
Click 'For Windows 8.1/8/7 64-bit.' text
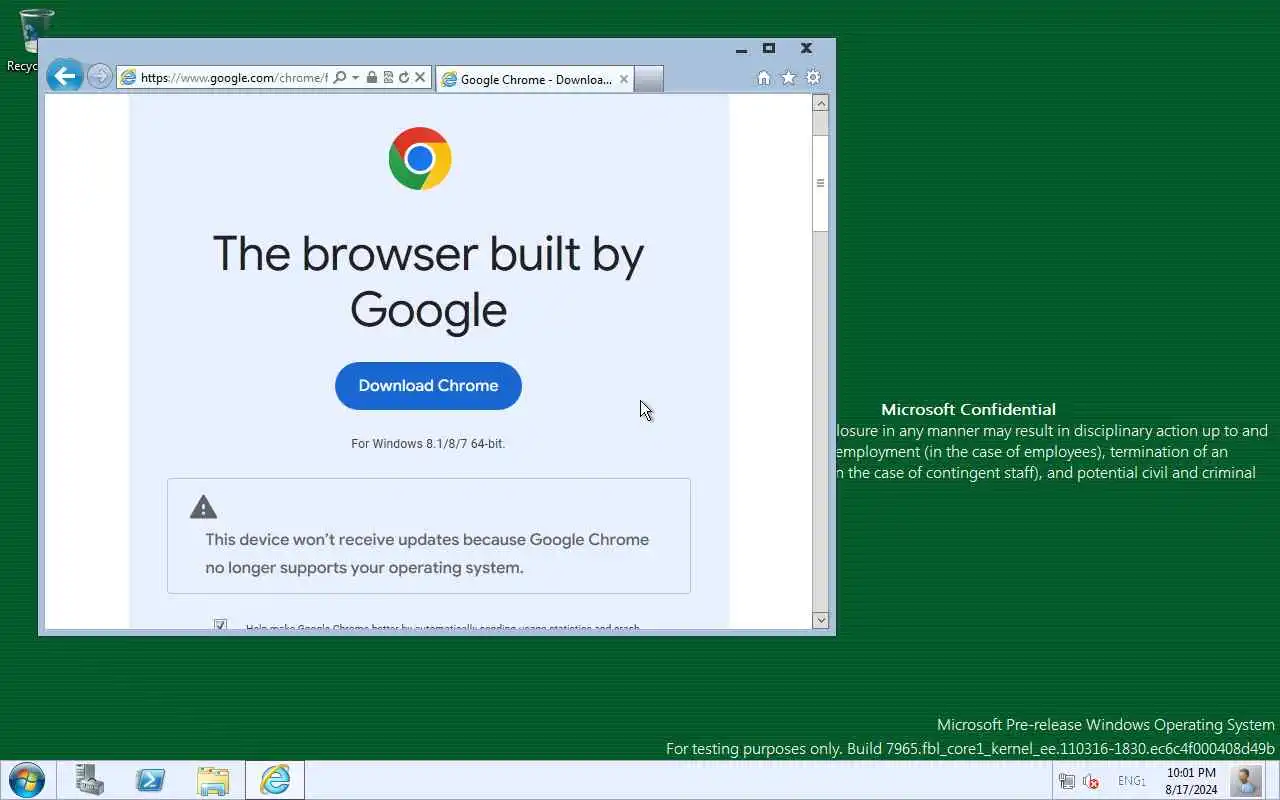coord(428,443)
